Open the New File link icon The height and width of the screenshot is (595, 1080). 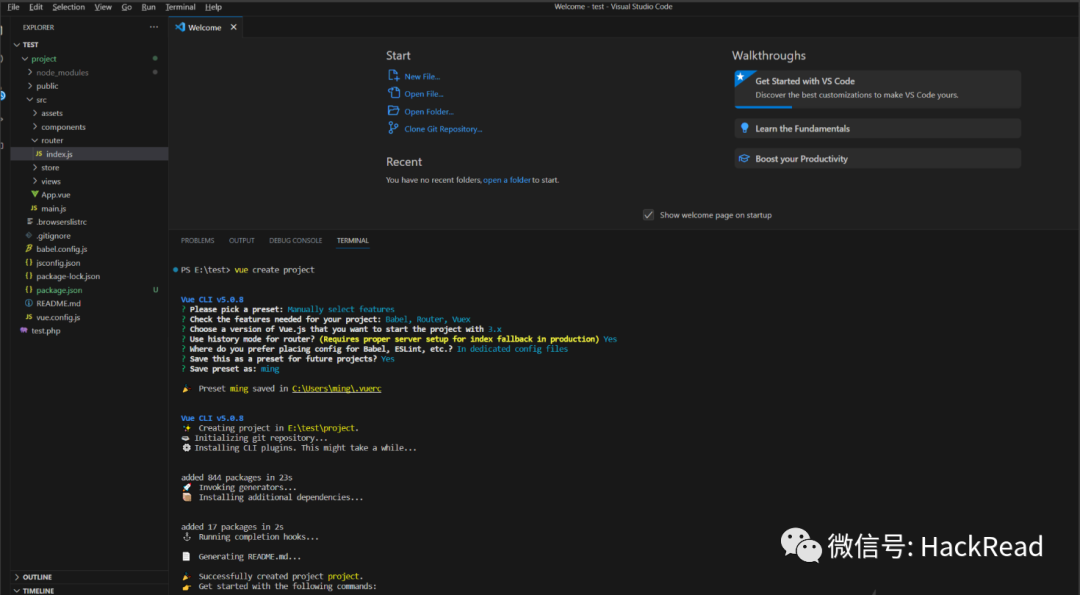[x=393, y=76]
